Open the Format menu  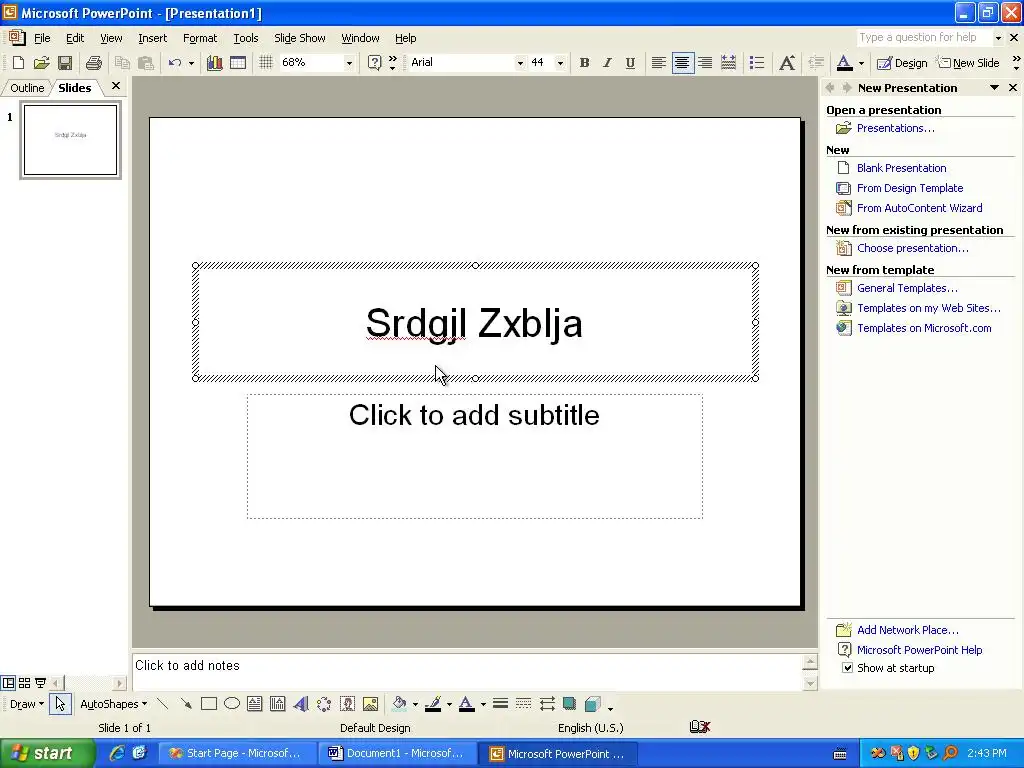coord(200,38)
